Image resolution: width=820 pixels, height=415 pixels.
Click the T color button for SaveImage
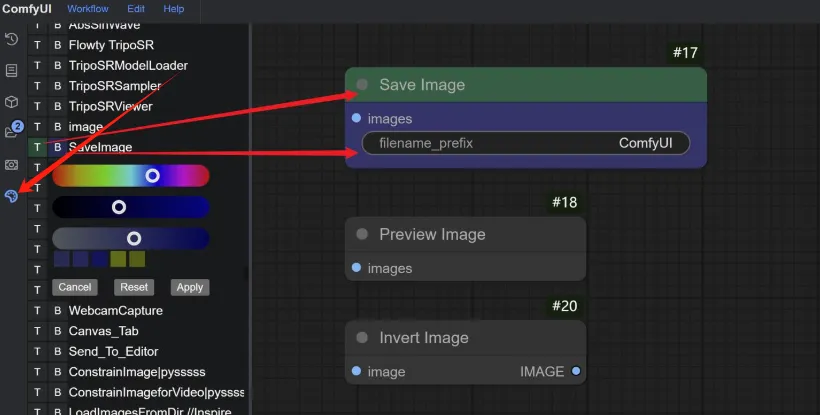37,147
